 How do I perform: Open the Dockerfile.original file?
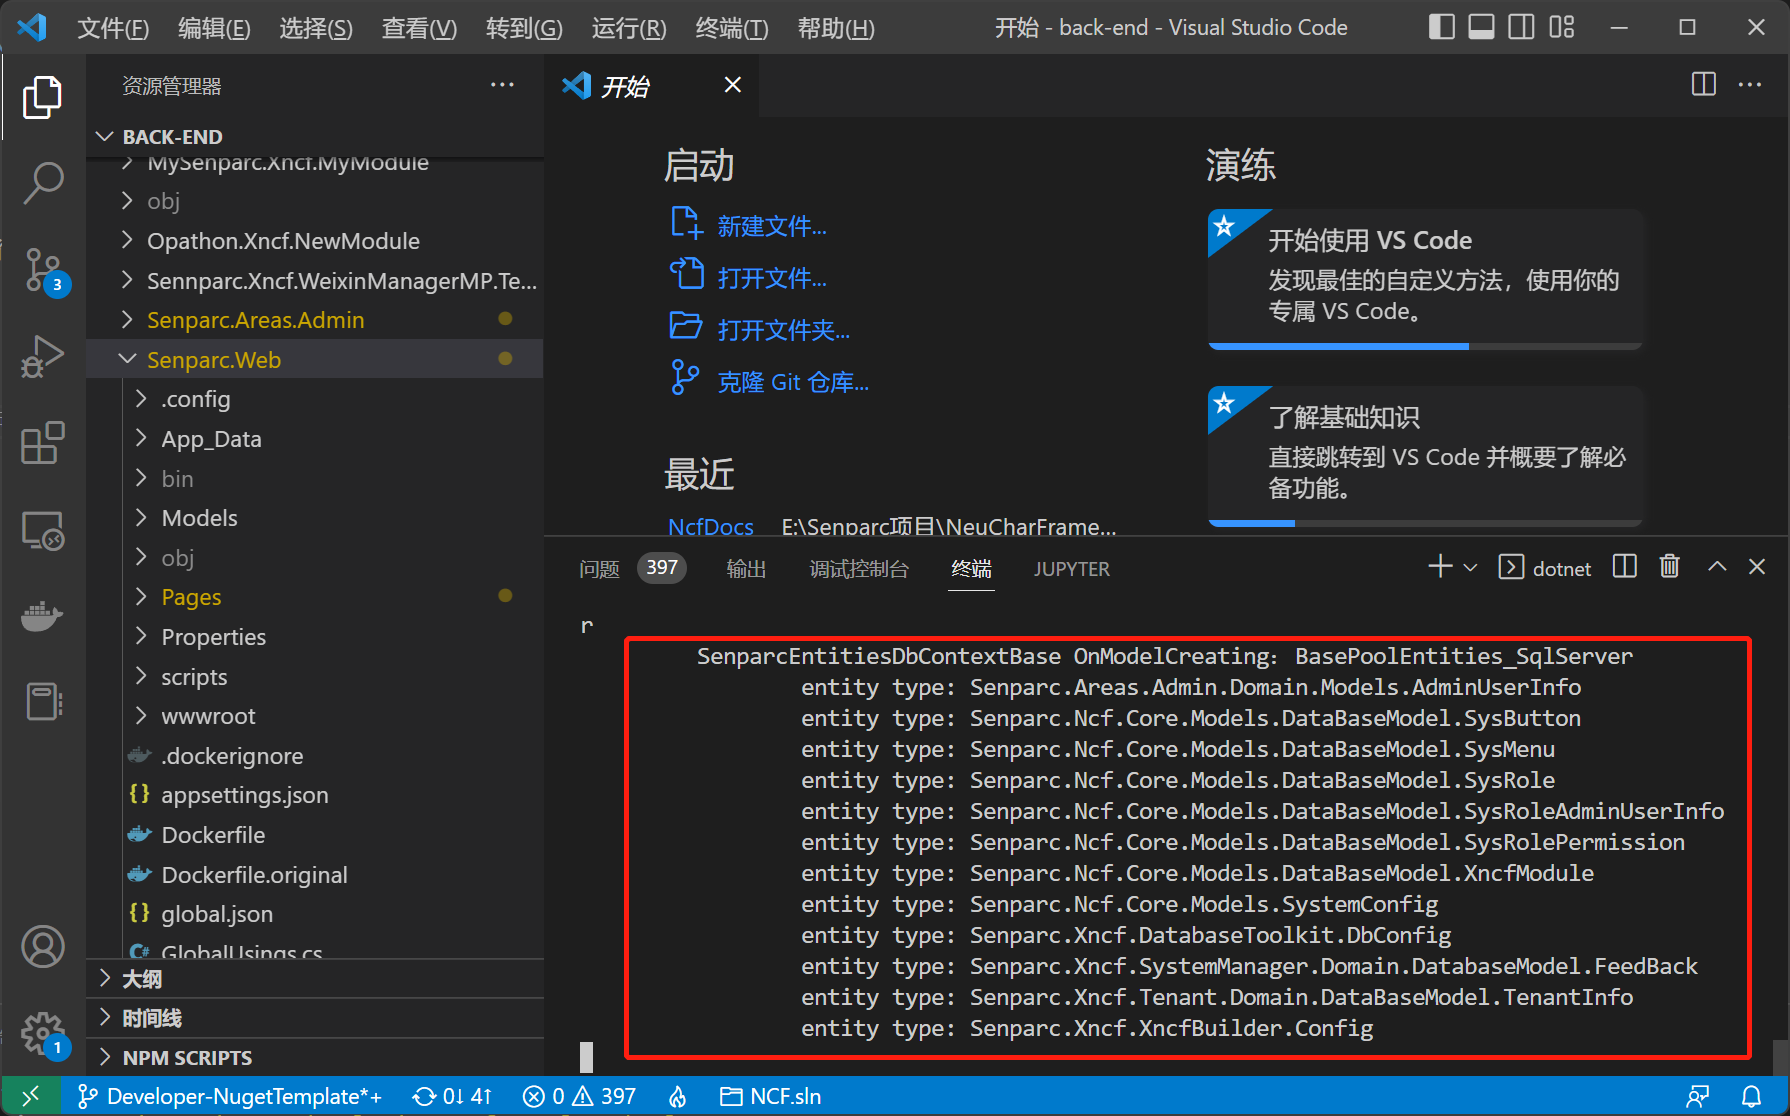point(314,875)
